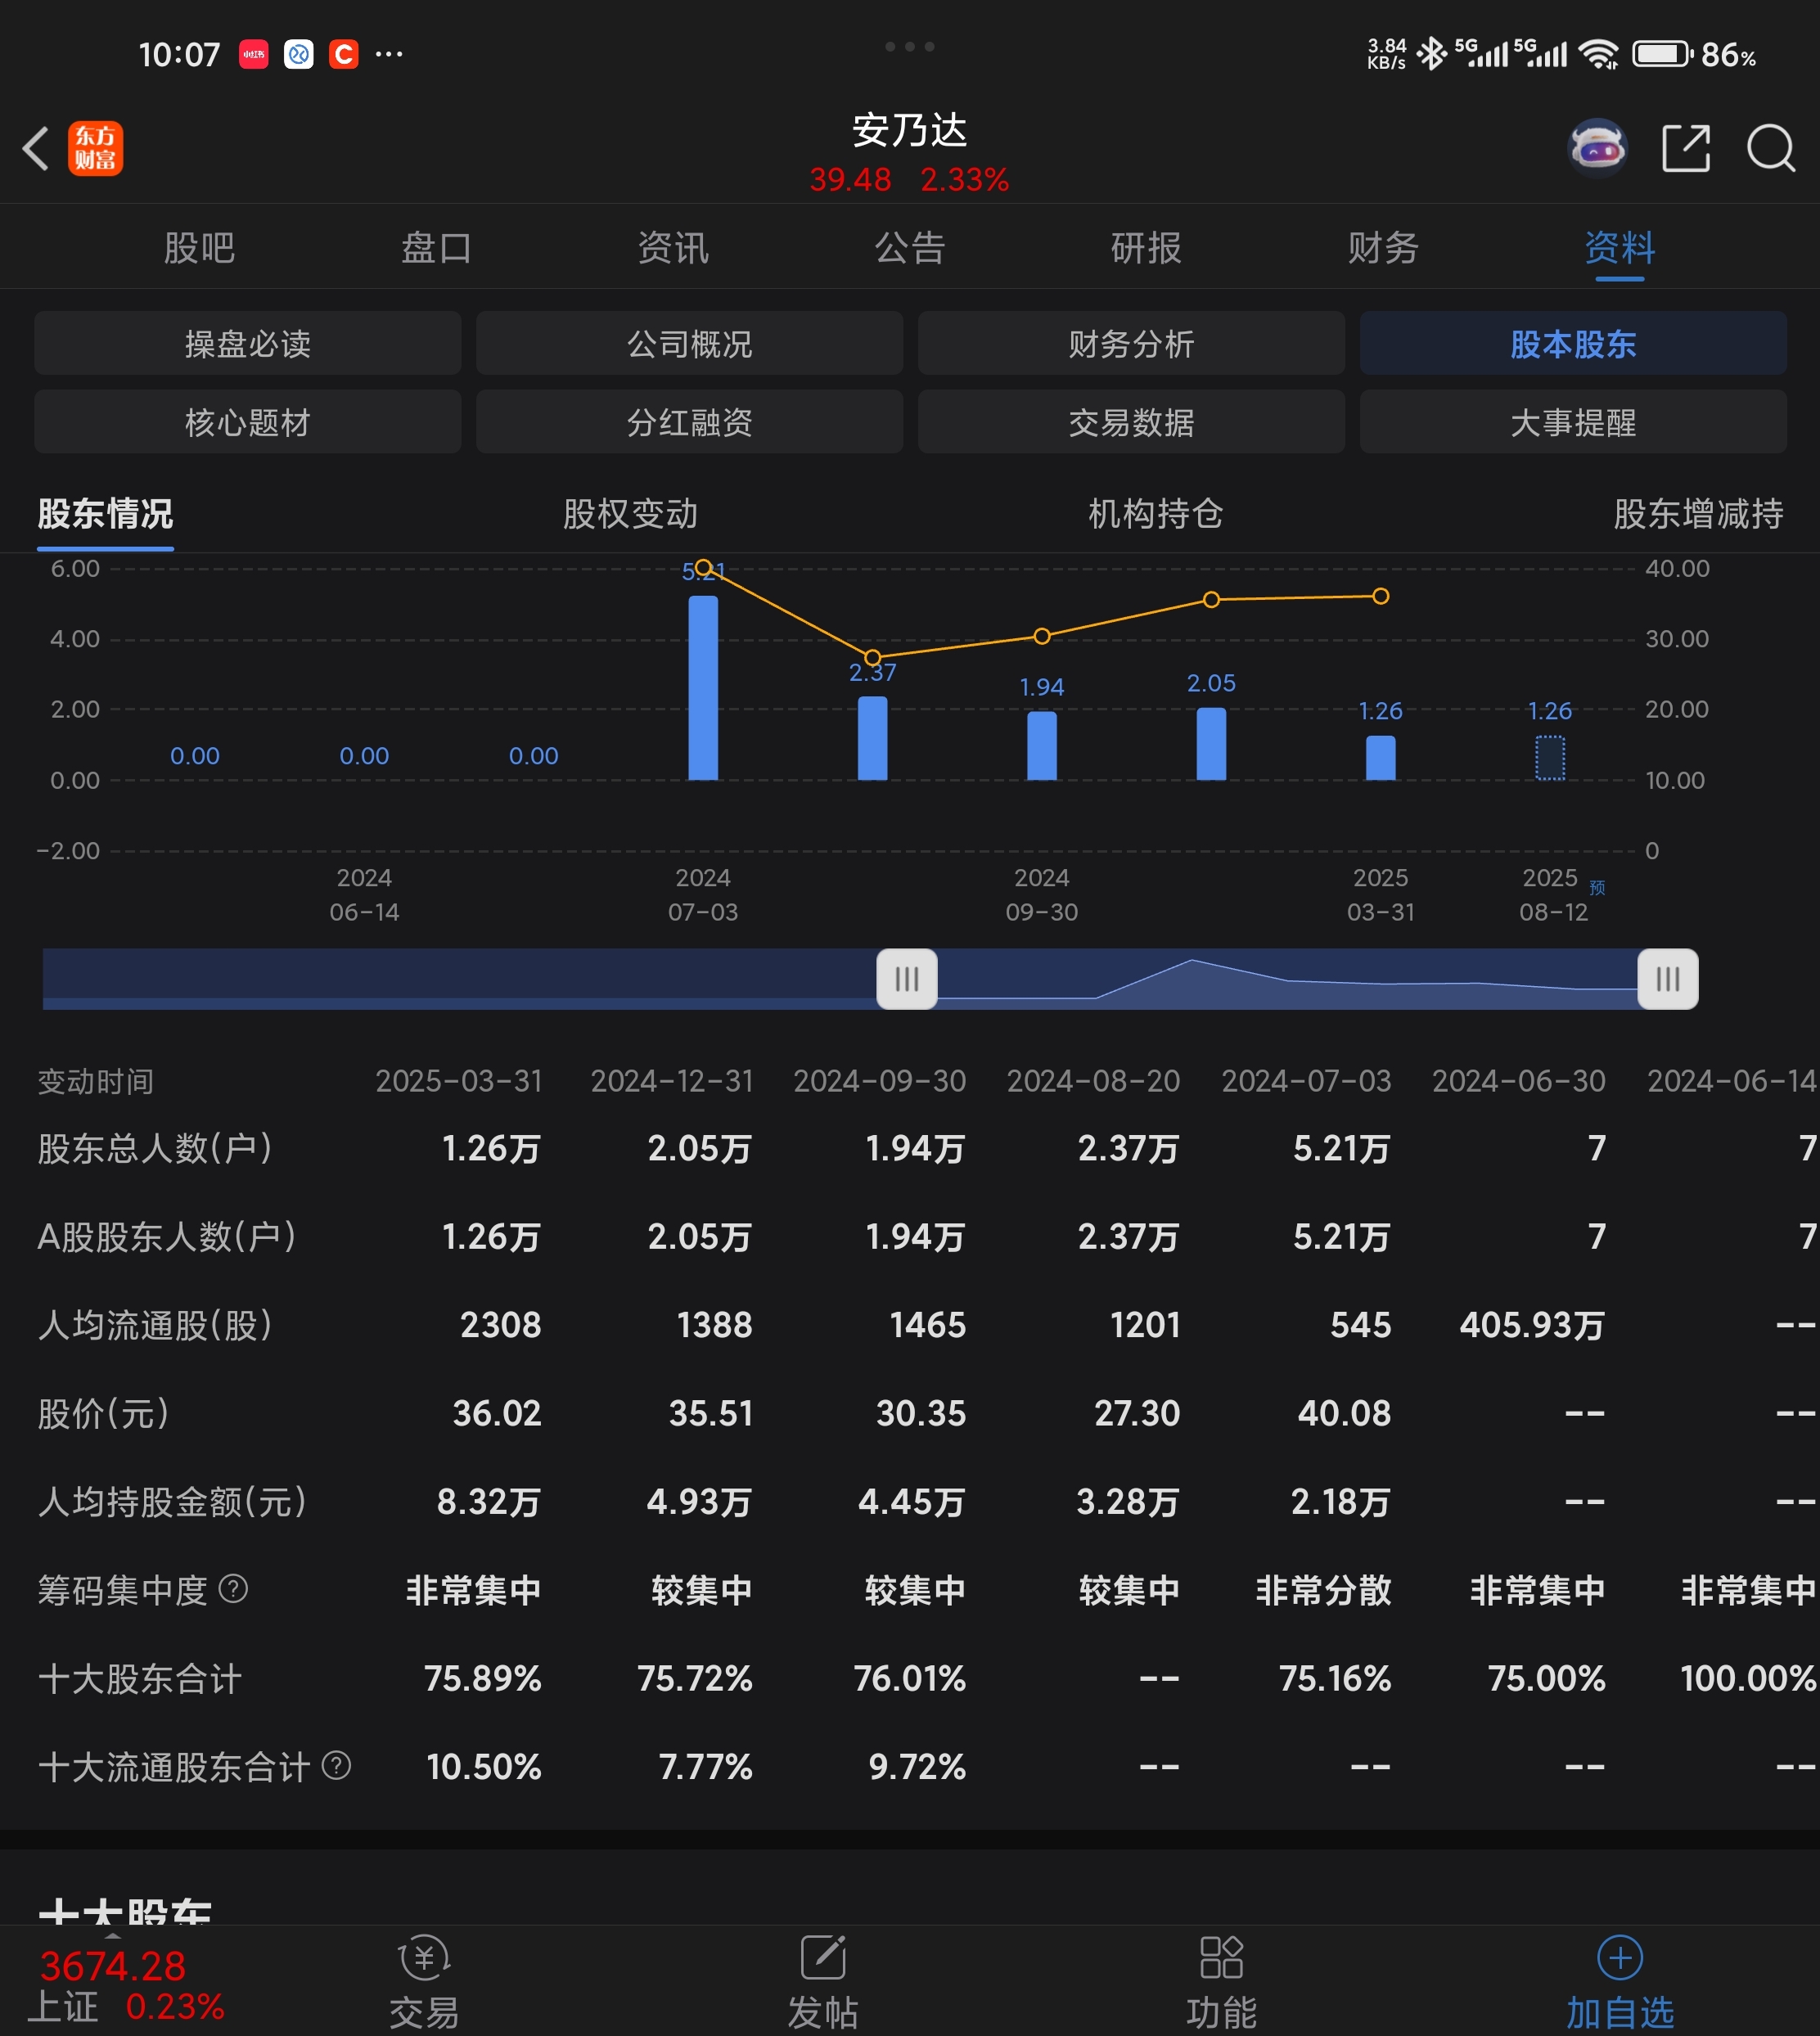The height and width of the screenshot is (2036, 1820).
Task: Open the 交易 yuan icon
Action: 424,1958
